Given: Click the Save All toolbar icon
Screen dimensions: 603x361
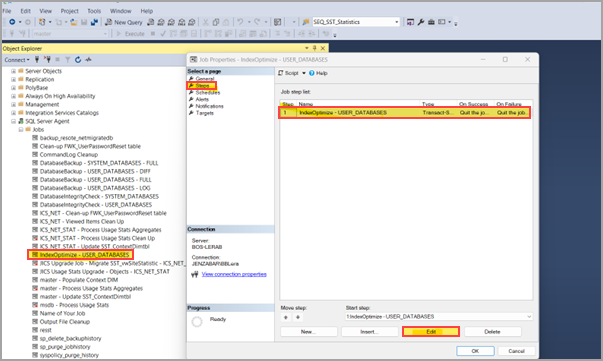Looking at the screenshot, I should point(94,22).
